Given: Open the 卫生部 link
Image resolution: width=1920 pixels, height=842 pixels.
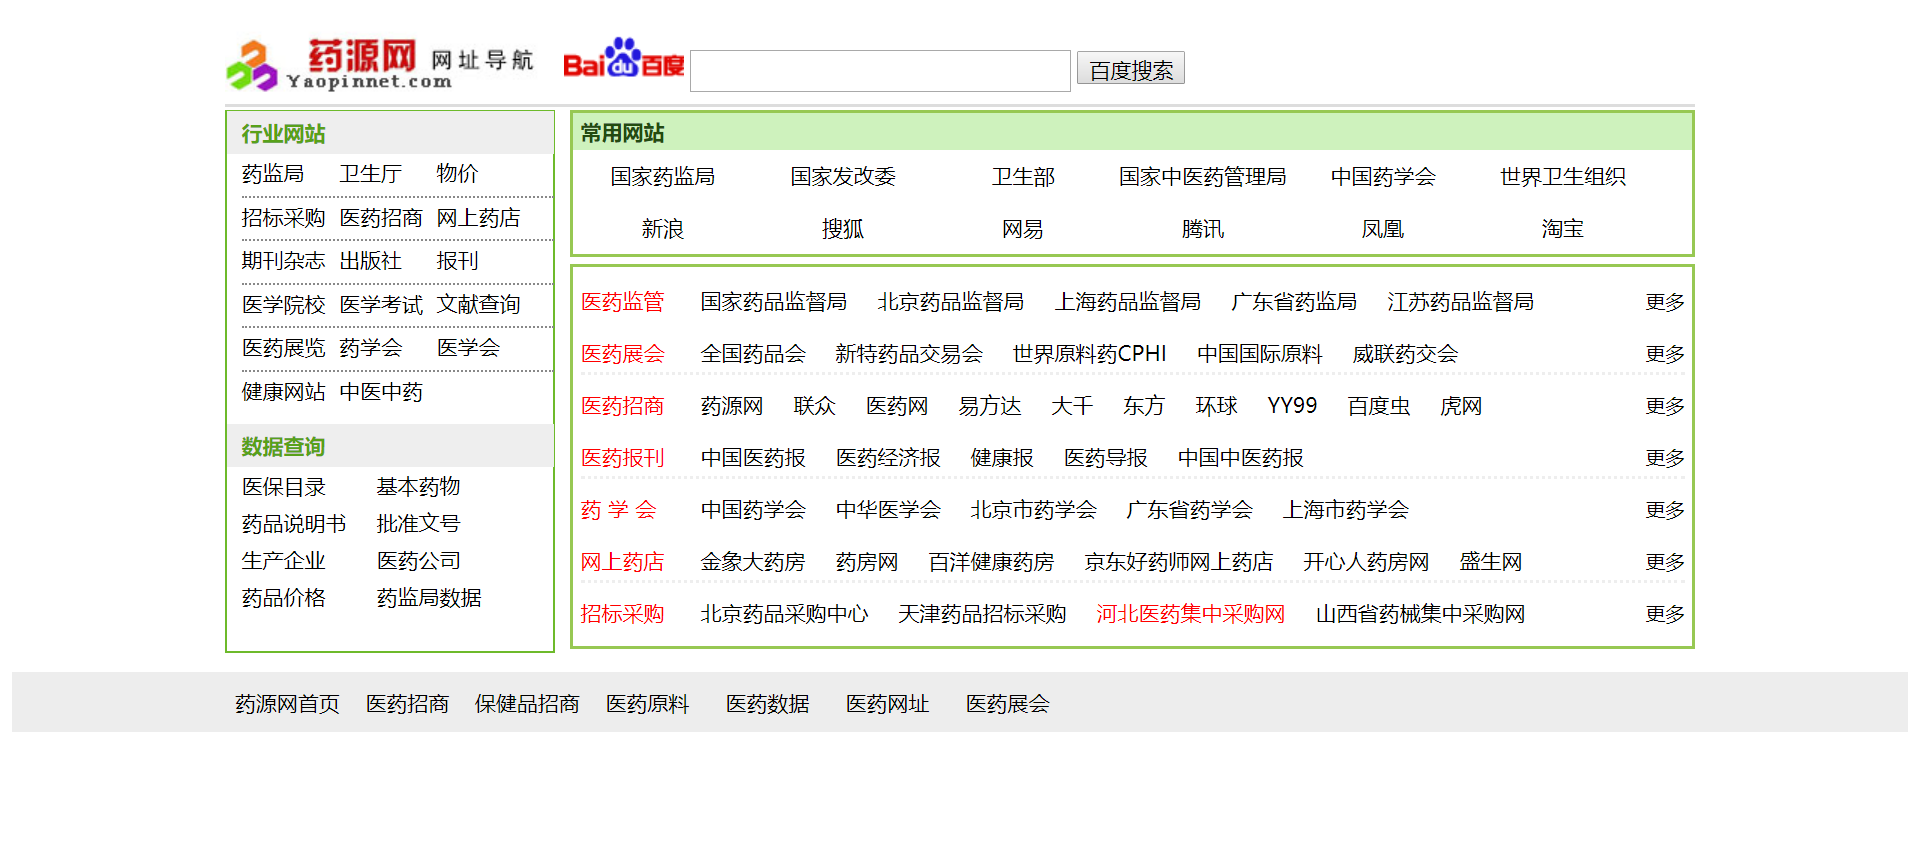Looking at the screenshot, I should [x=1023, y=177].
